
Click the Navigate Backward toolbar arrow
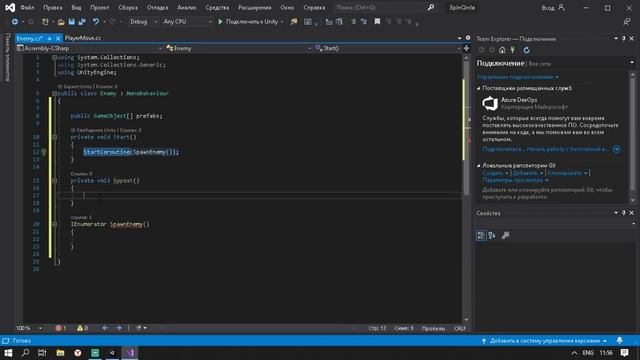click(15, 22)
